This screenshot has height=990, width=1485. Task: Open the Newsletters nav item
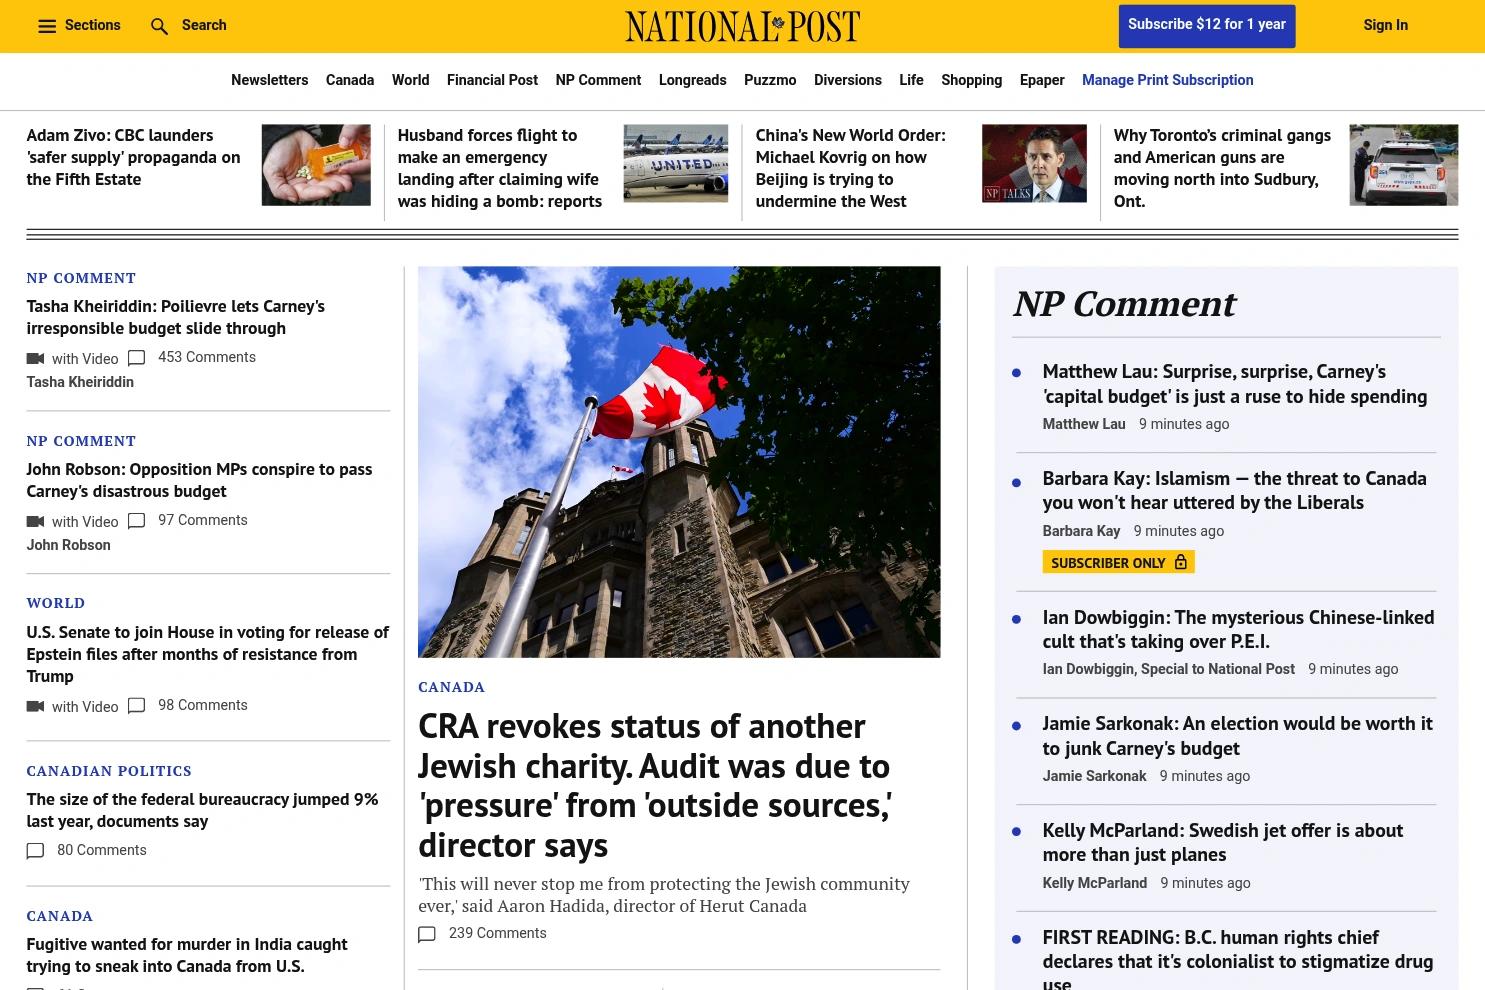(269, 80)
